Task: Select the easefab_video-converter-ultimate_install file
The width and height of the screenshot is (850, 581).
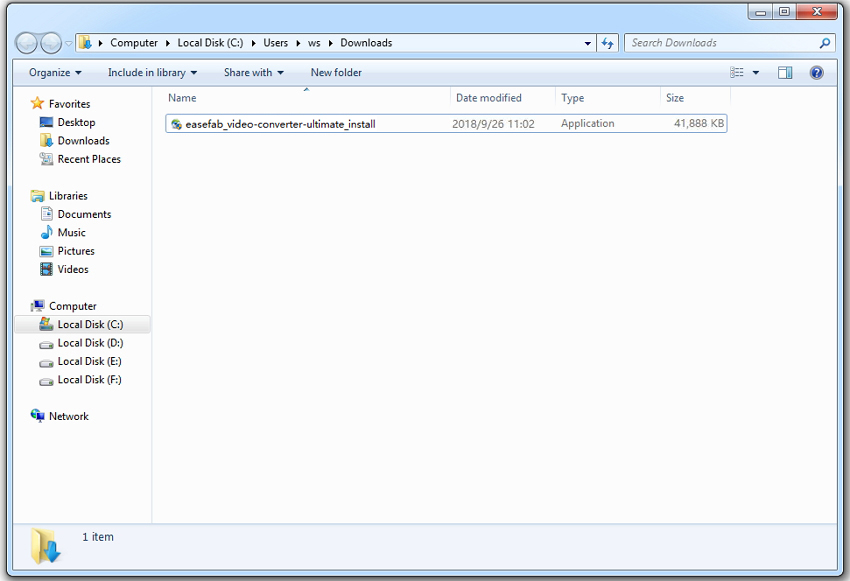Action: point(446,124)
